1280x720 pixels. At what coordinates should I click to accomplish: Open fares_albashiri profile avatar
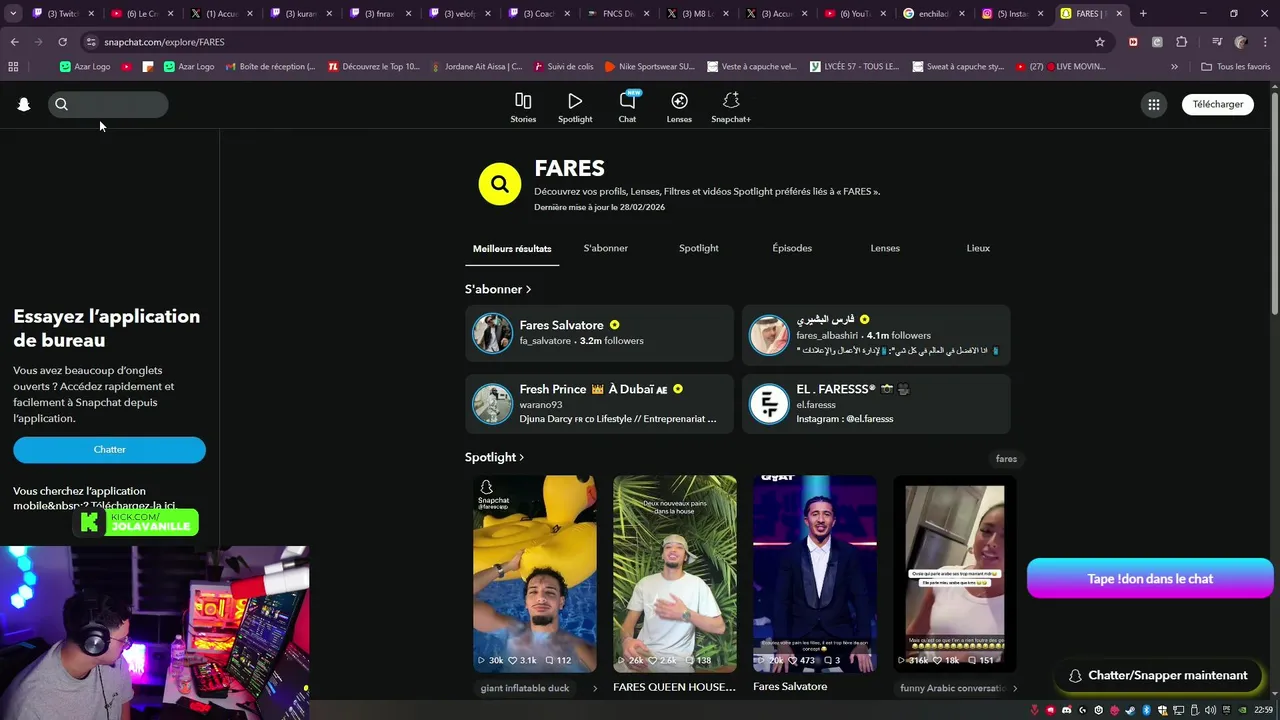[x=769, y=333]
